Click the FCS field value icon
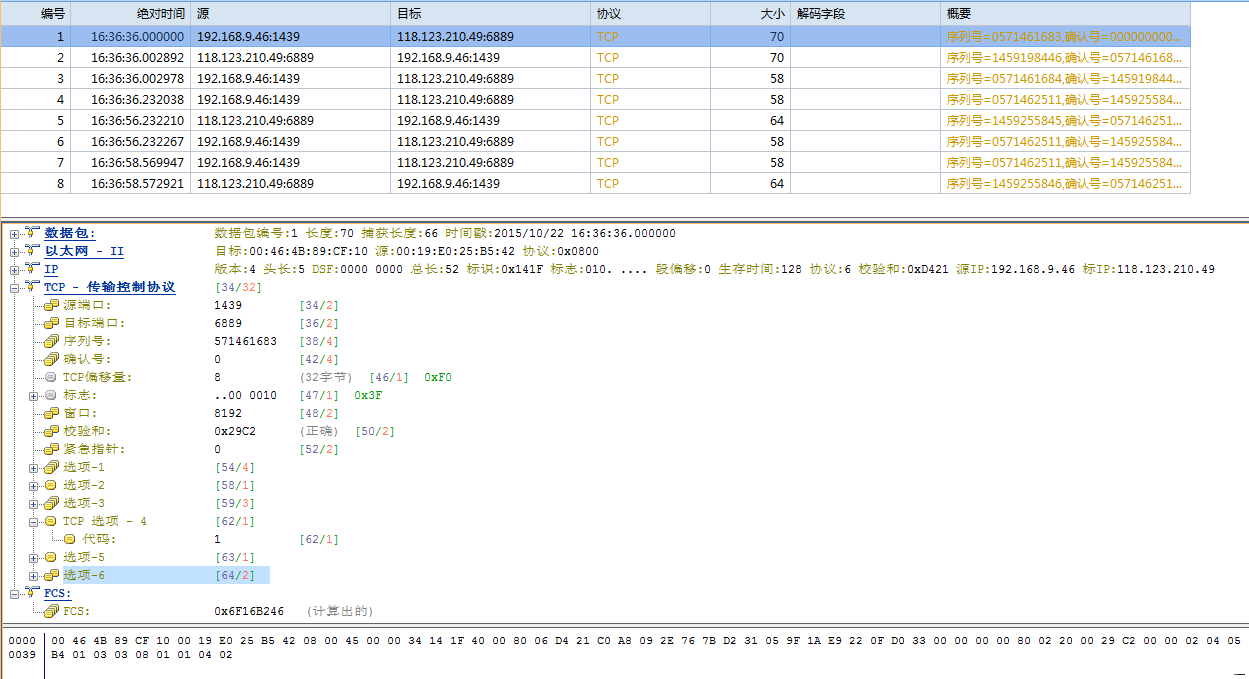This screenshot has height=679, width=1249. click(51, 611)
